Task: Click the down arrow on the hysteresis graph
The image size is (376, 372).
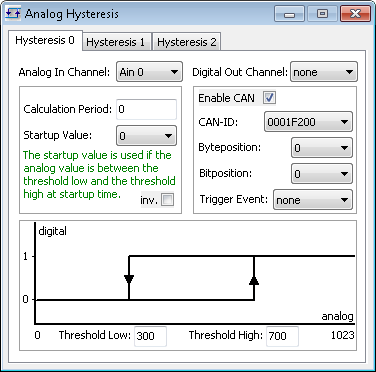Action: click(x=129, y=279)
